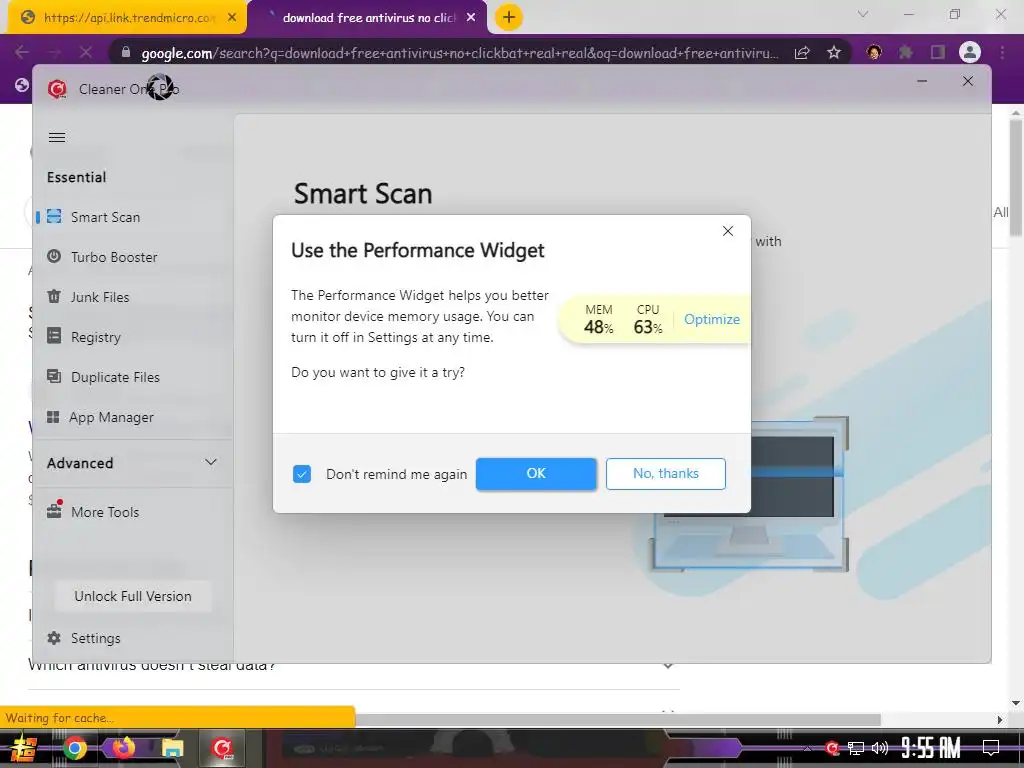Image resolution: width=1024 pixels, height=768 pixels.
Task: Close the trendmicro API tab
Action: [x=232, y=18]
